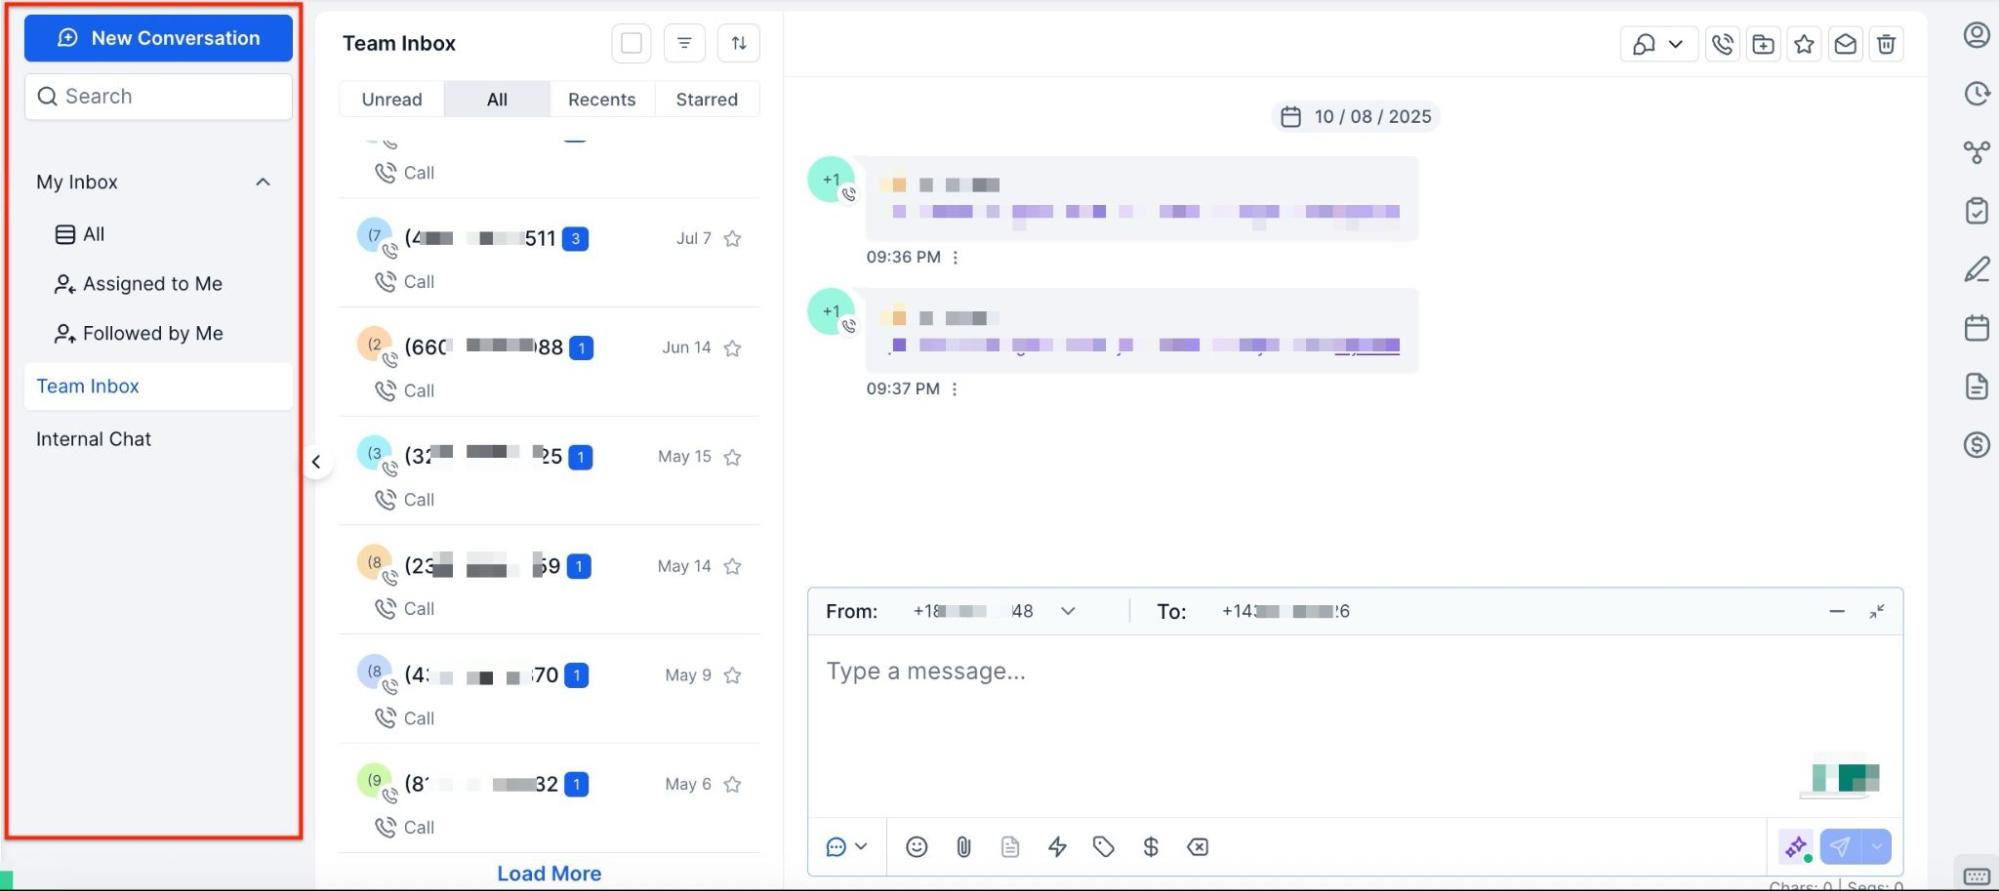
Task: Click the dollar sign payment icon
Action: click(x=1151, y=847)
